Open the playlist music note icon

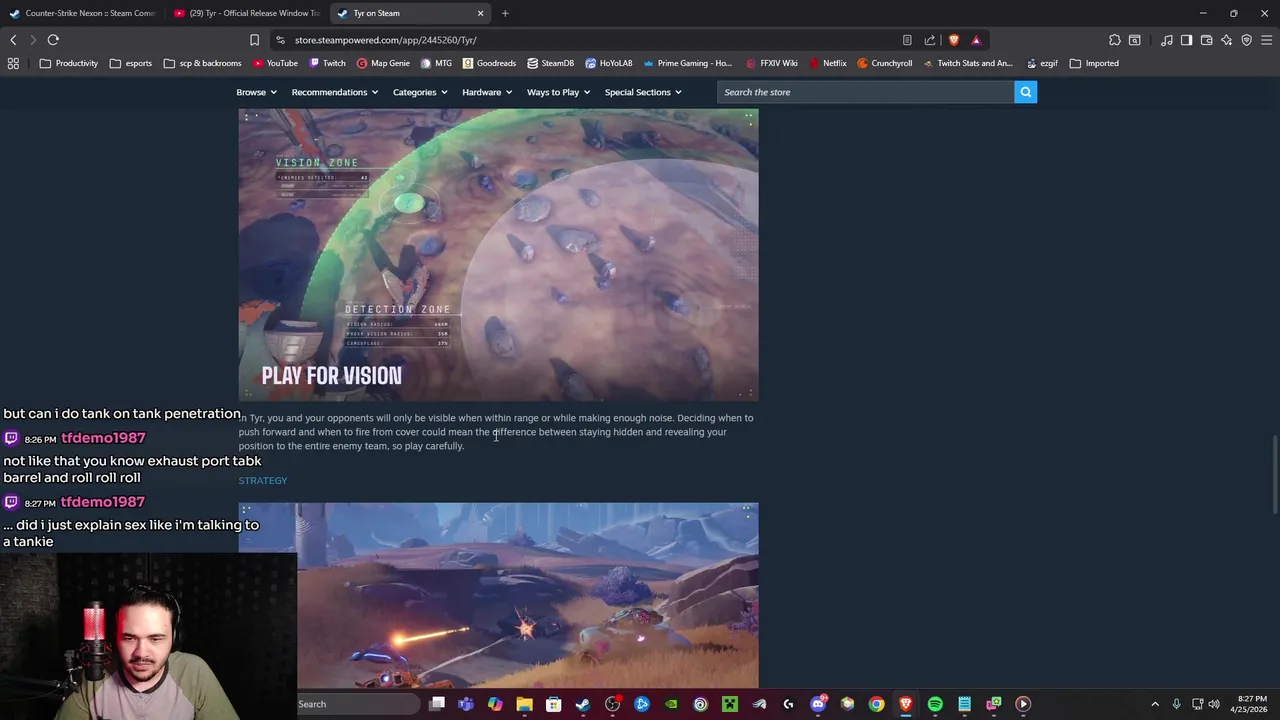[x=1167, y=40]
